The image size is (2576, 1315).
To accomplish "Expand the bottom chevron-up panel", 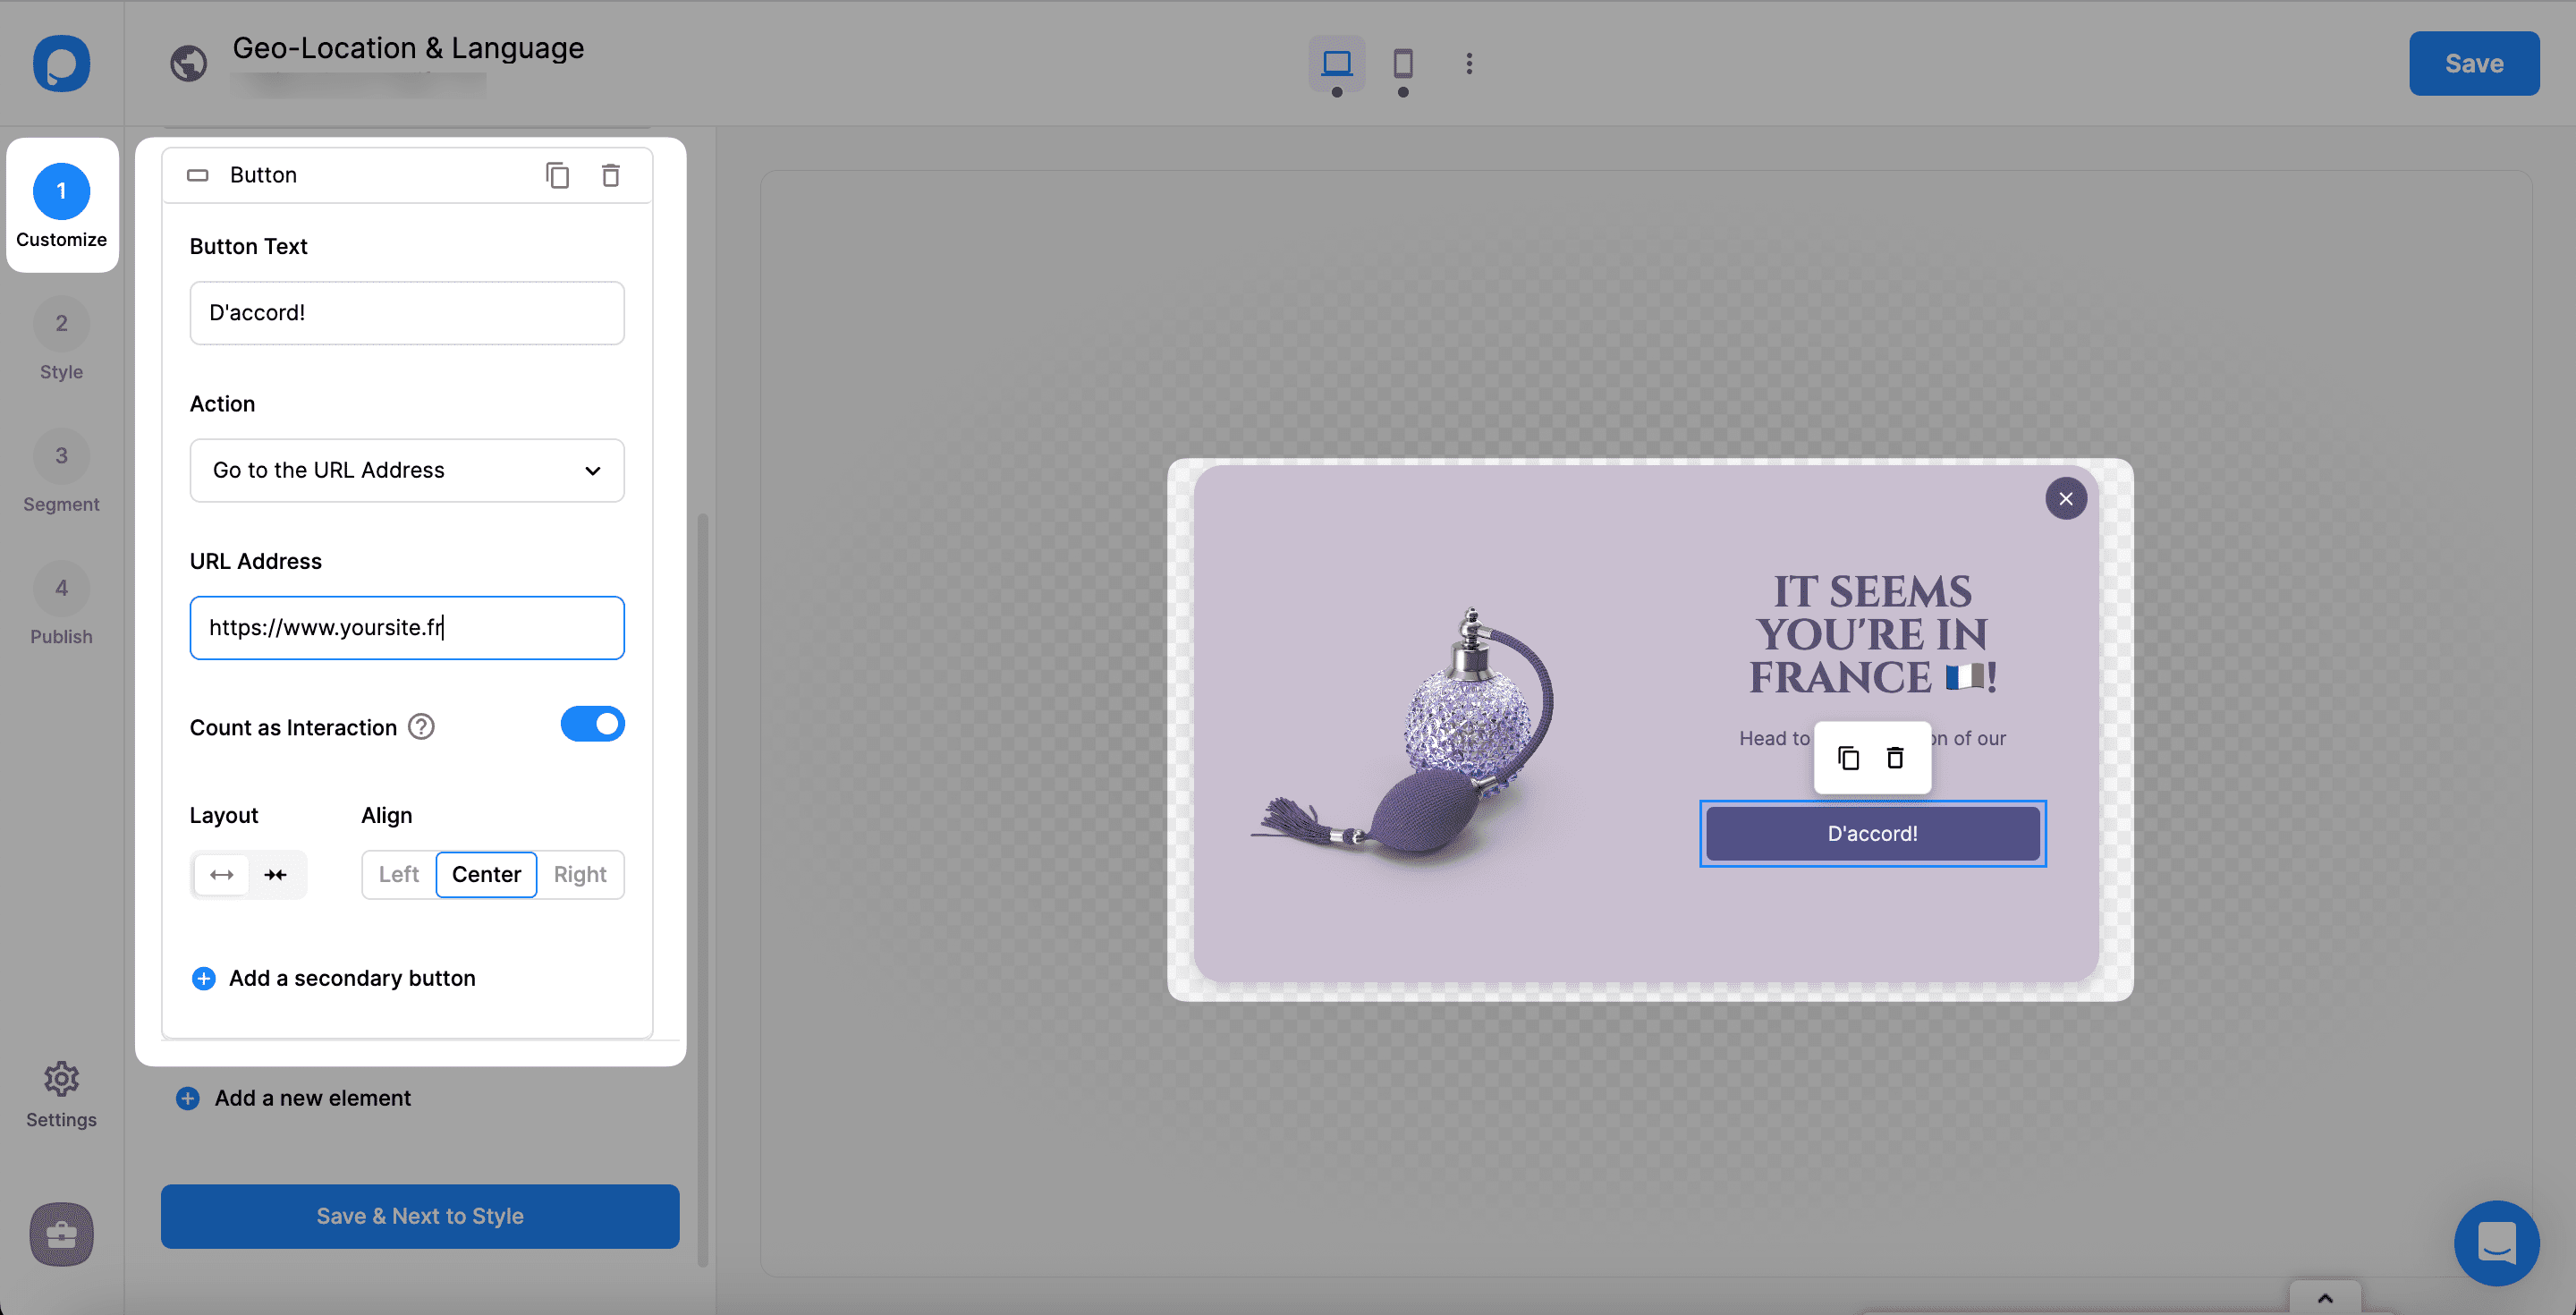I will pyautogui.click(x=2325, y=1298).
